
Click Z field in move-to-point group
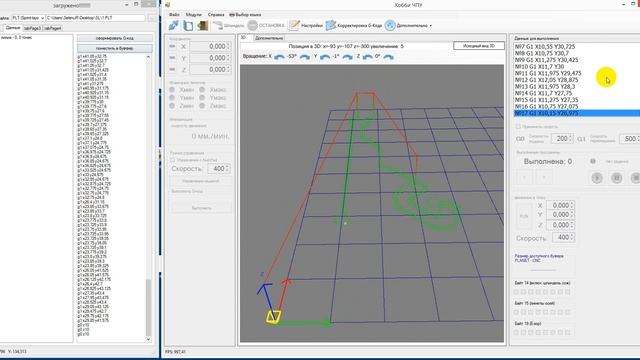pyautogui.click(x=560, y=225)
